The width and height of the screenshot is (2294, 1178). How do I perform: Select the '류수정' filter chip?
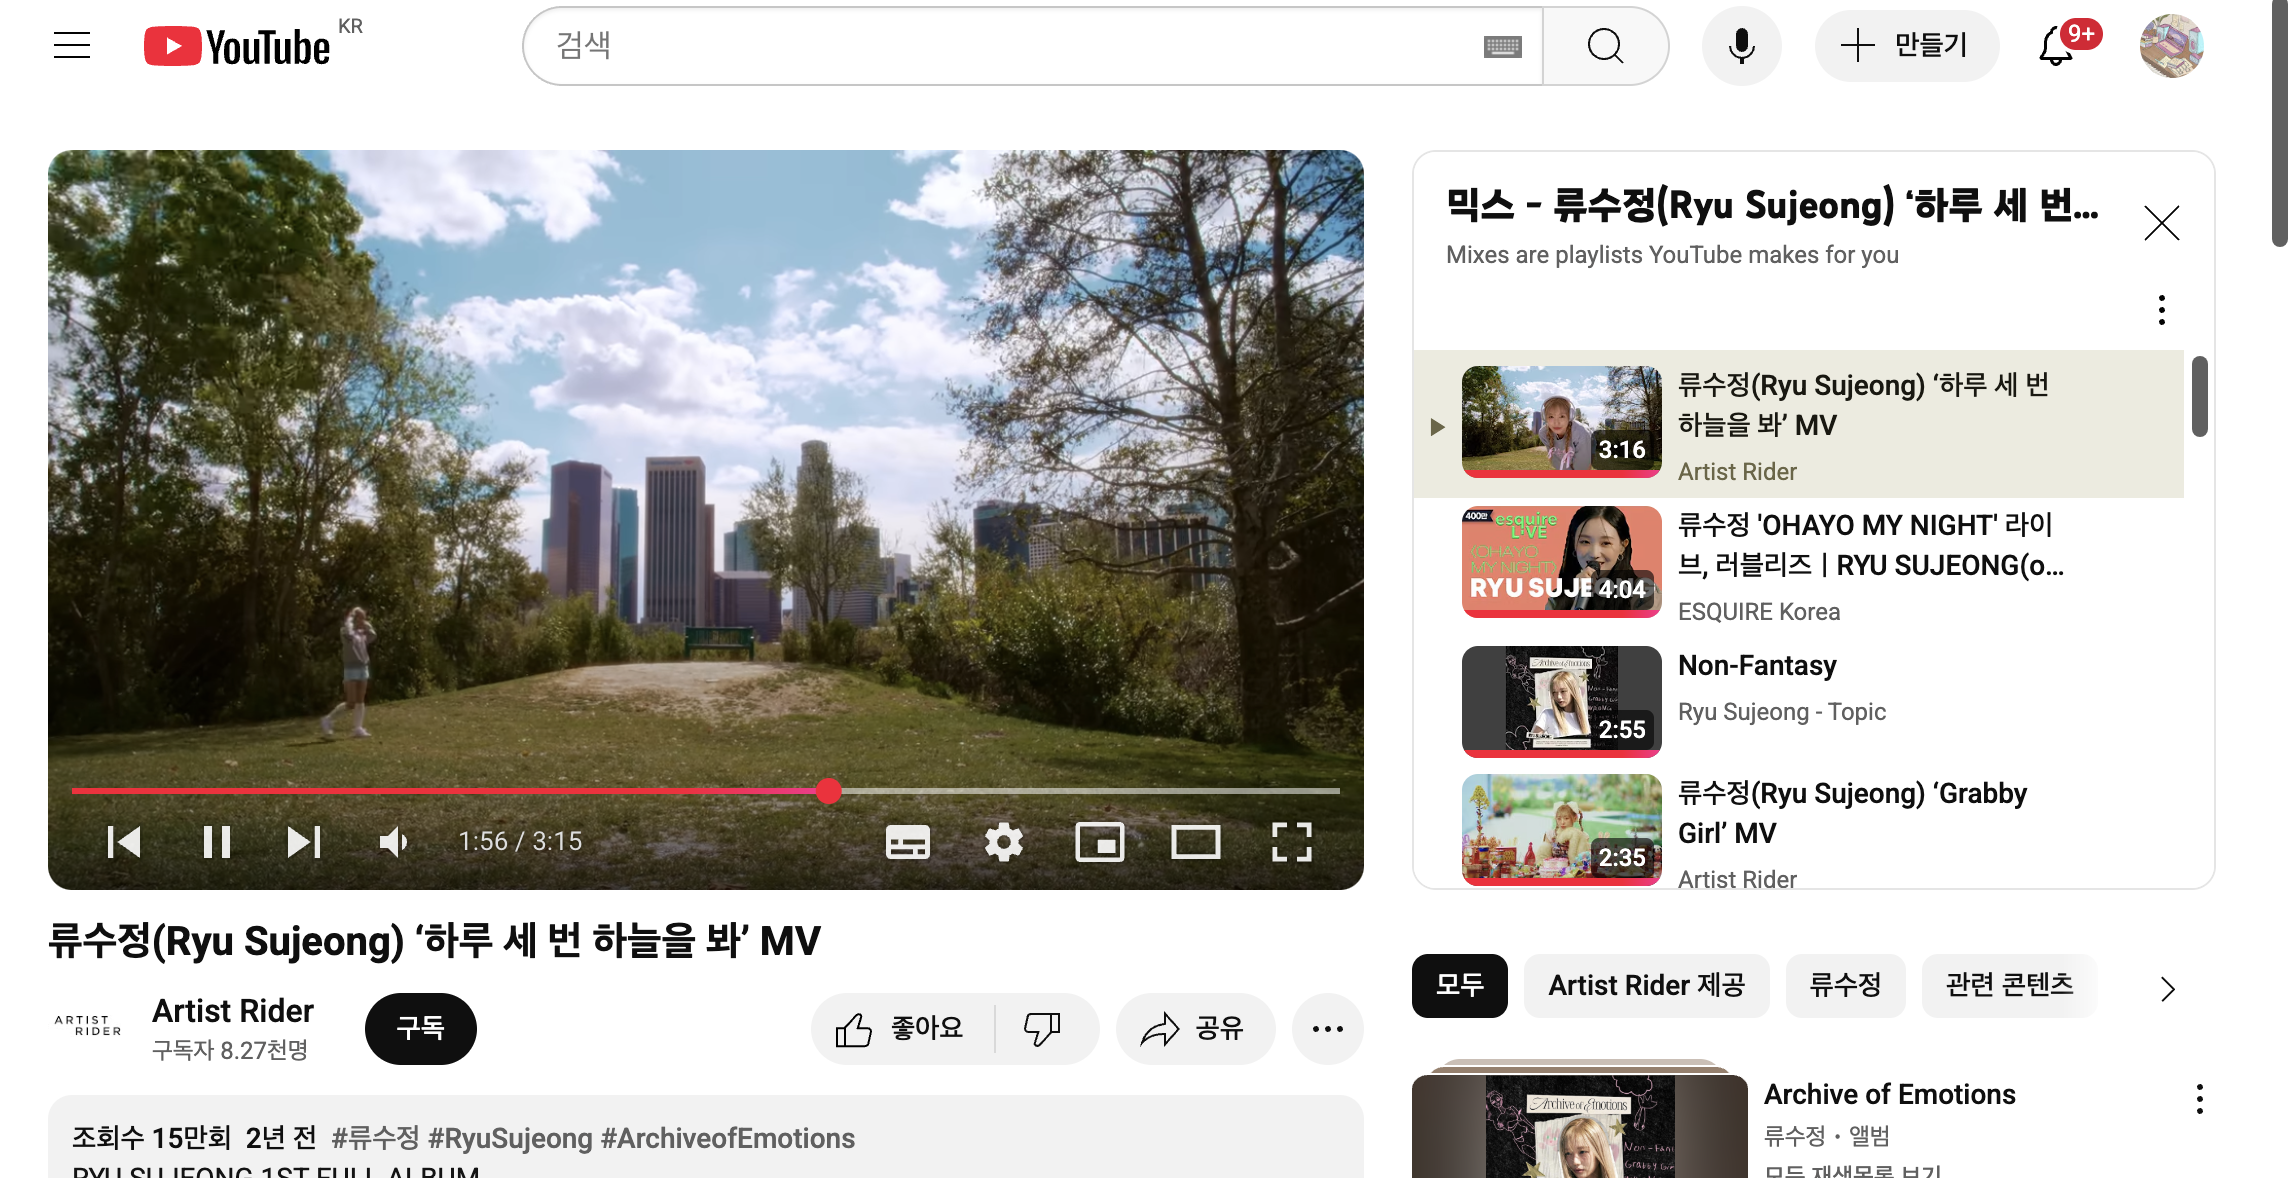pyautogui.click(x=1845, y=986)
